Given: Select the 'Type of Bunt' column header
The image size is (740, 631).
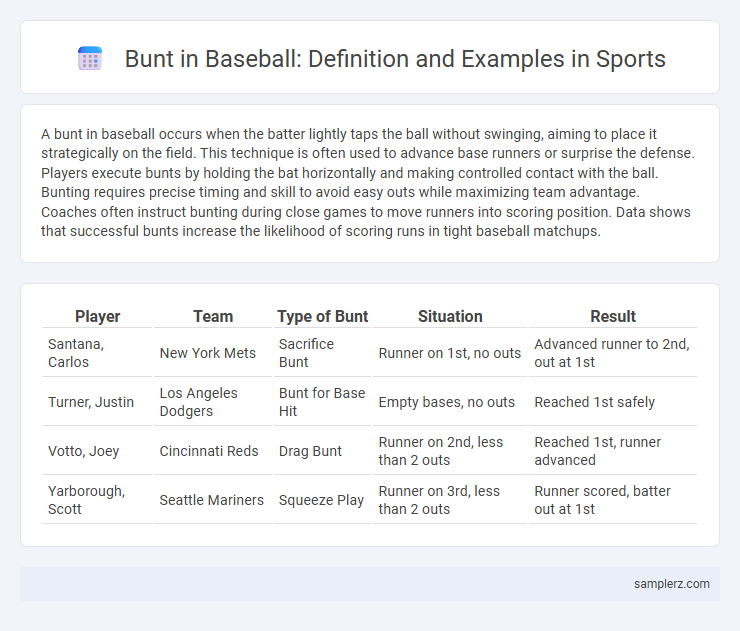Looking at the screenshot, I should 322,316.
